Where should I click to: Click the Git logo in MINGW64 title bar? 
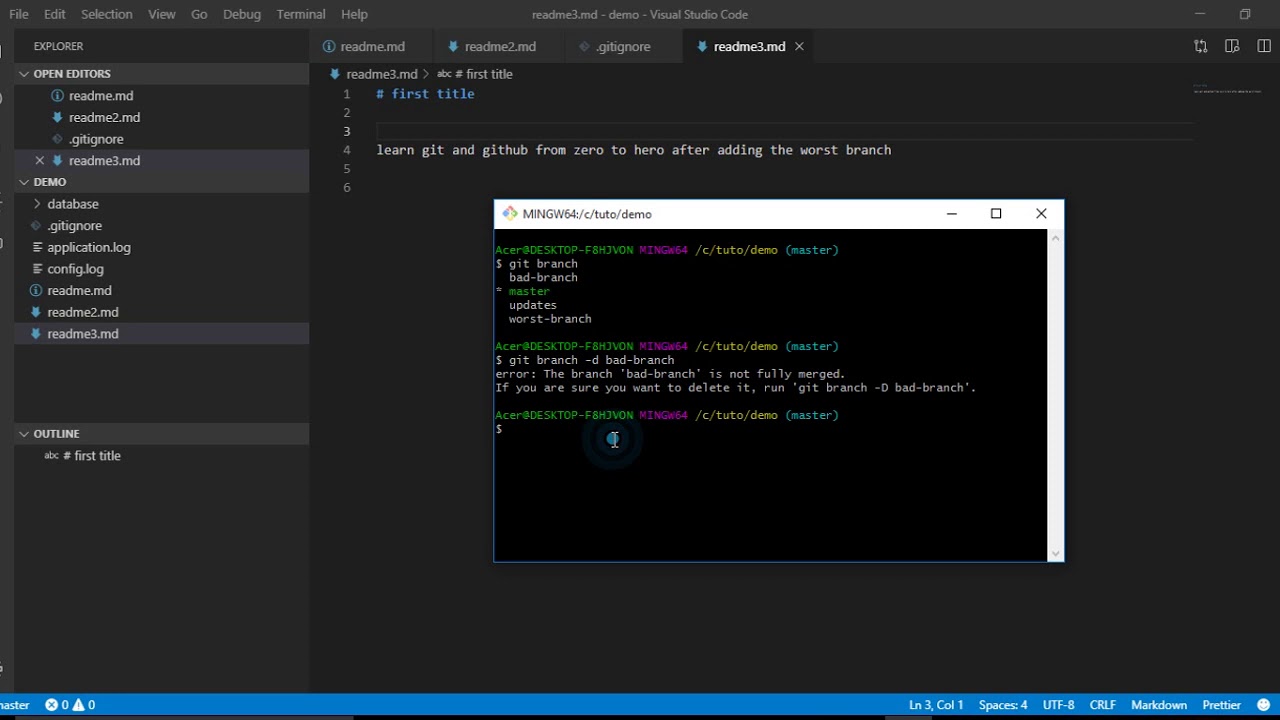click(510, 214)
